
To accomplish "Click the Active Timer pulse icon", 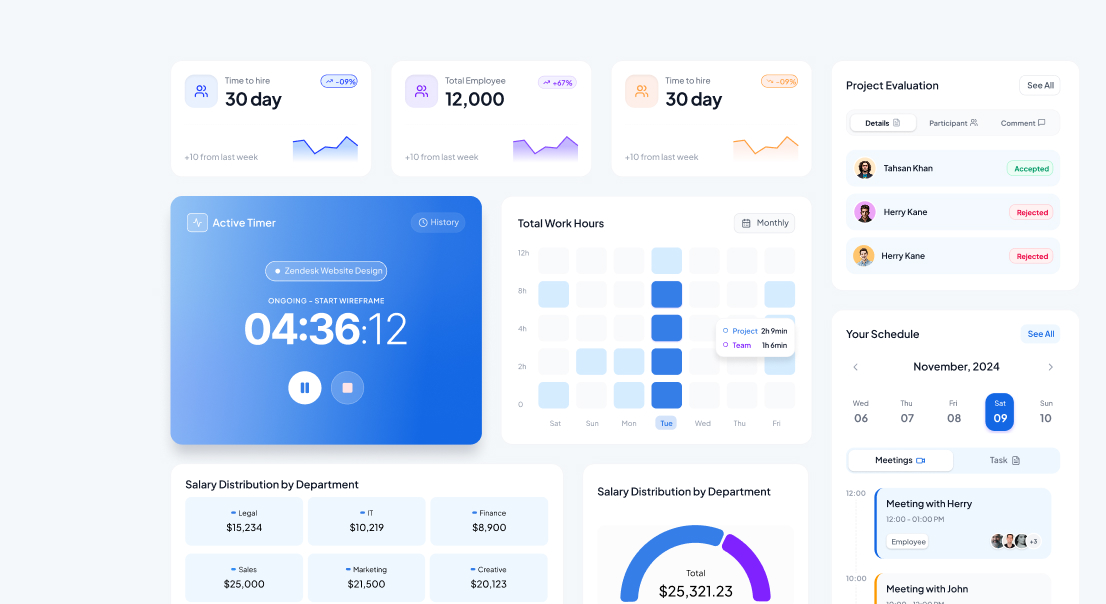I will tap(197, 222).
